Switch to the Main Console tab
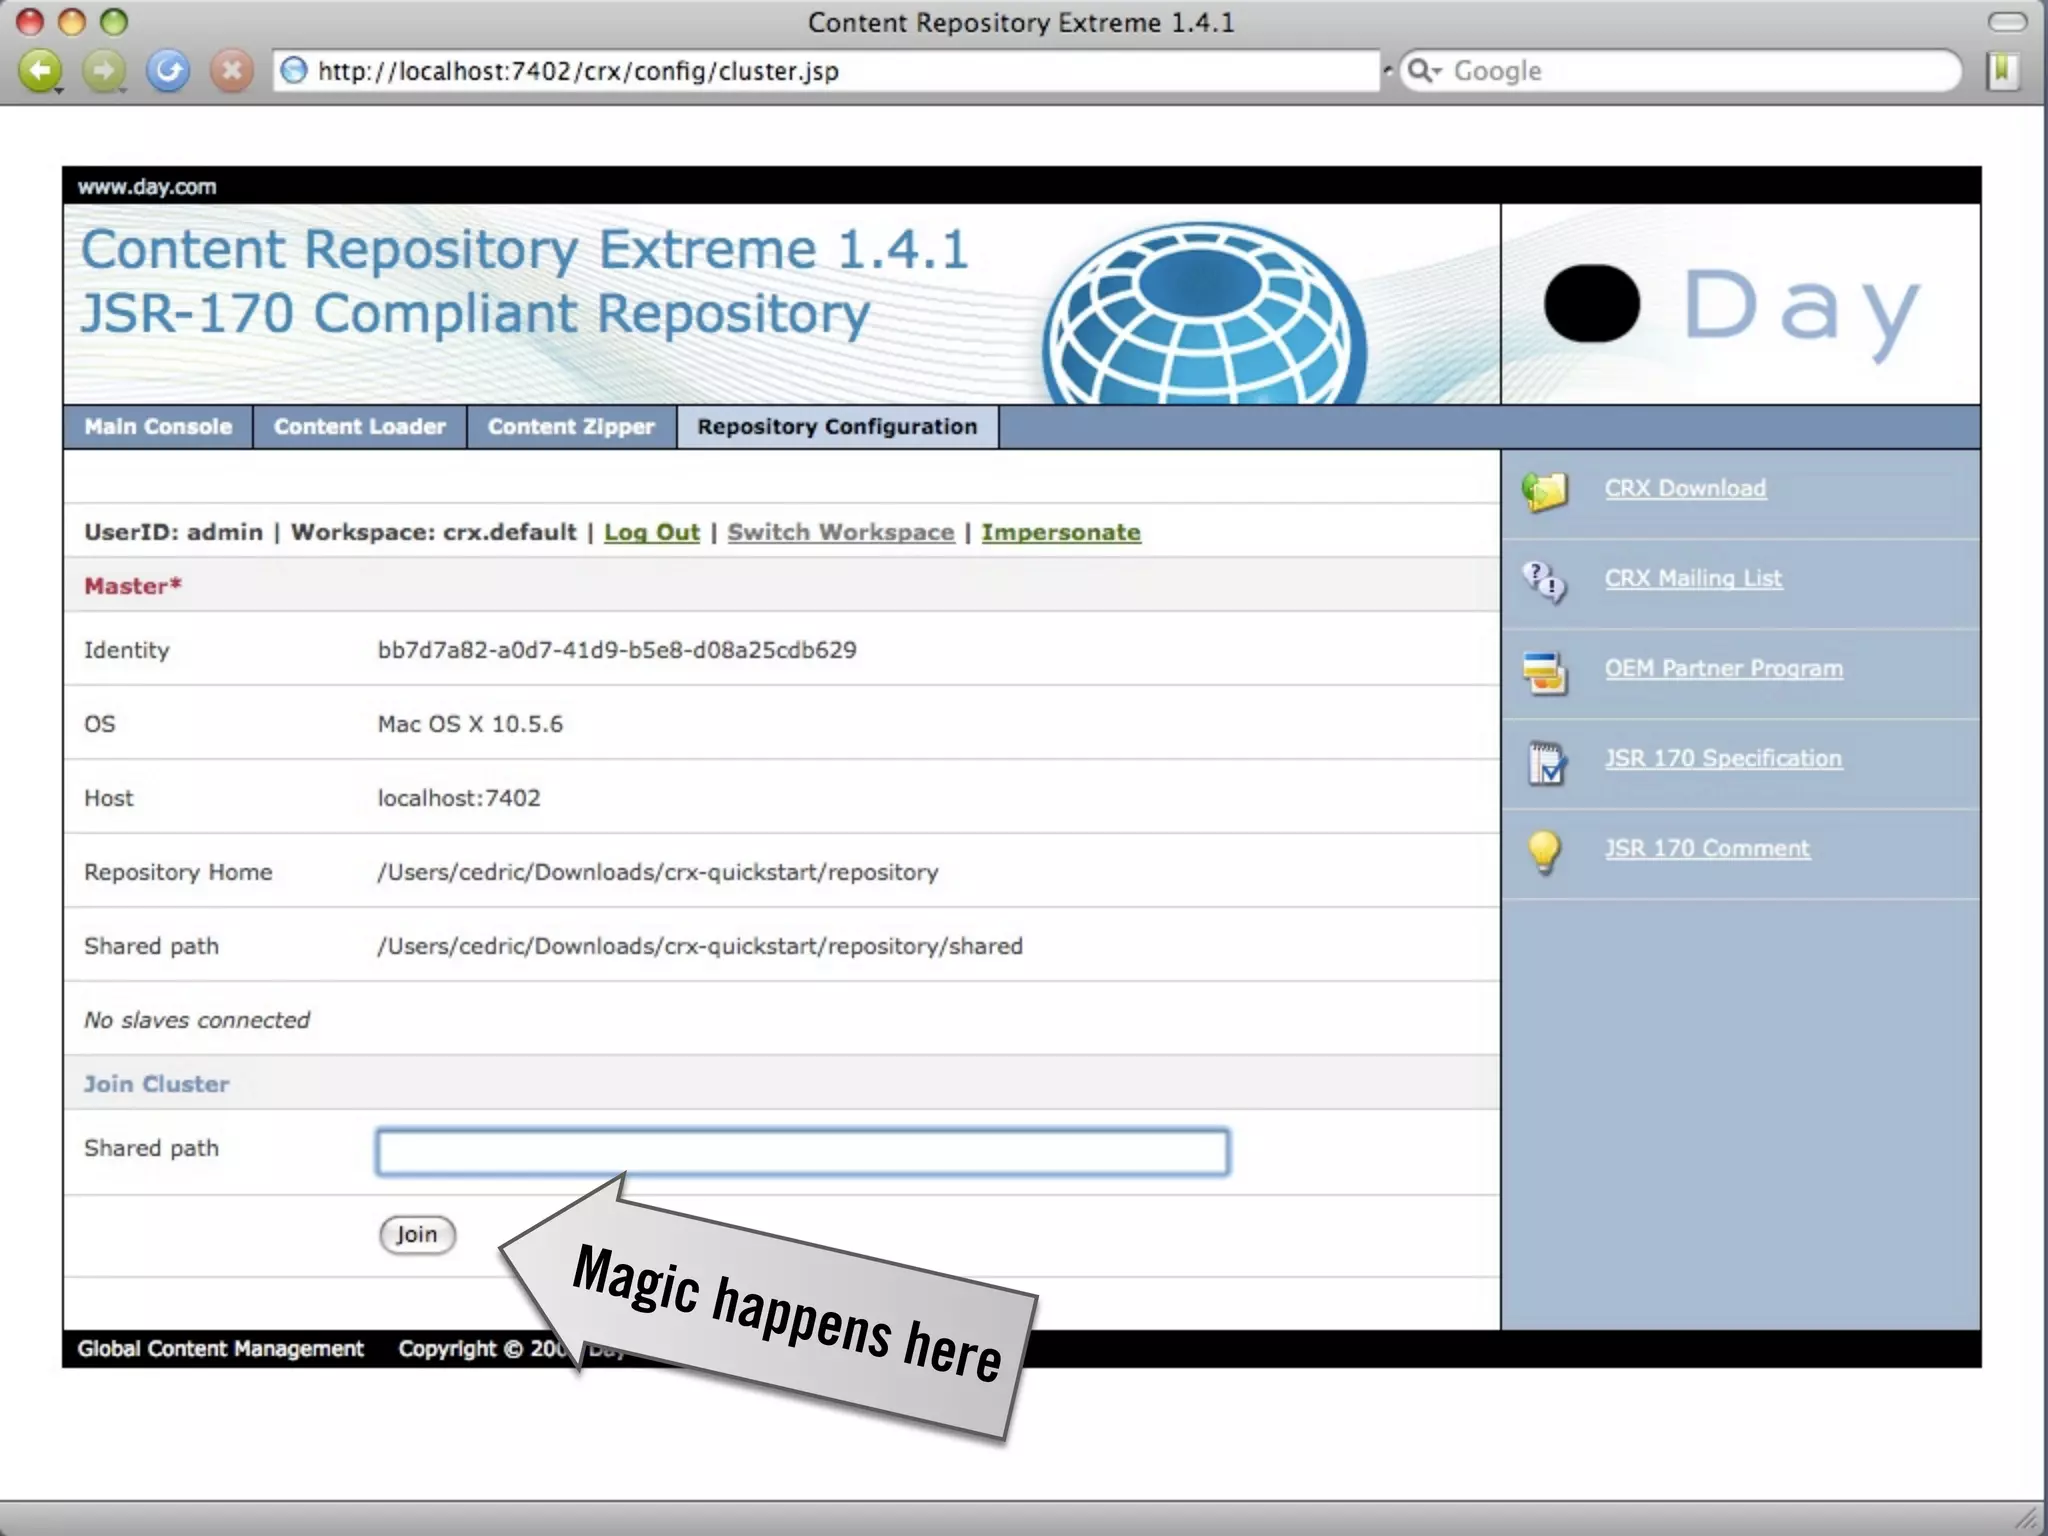2048x1536 pixels. click(158, 427)
